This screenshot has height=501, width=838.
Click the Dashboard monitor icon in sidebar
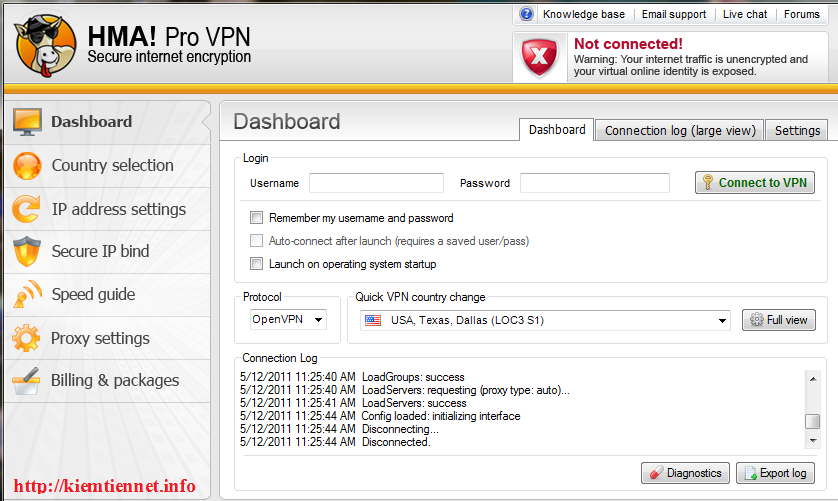pyautogui.click(x=27, y=122)
